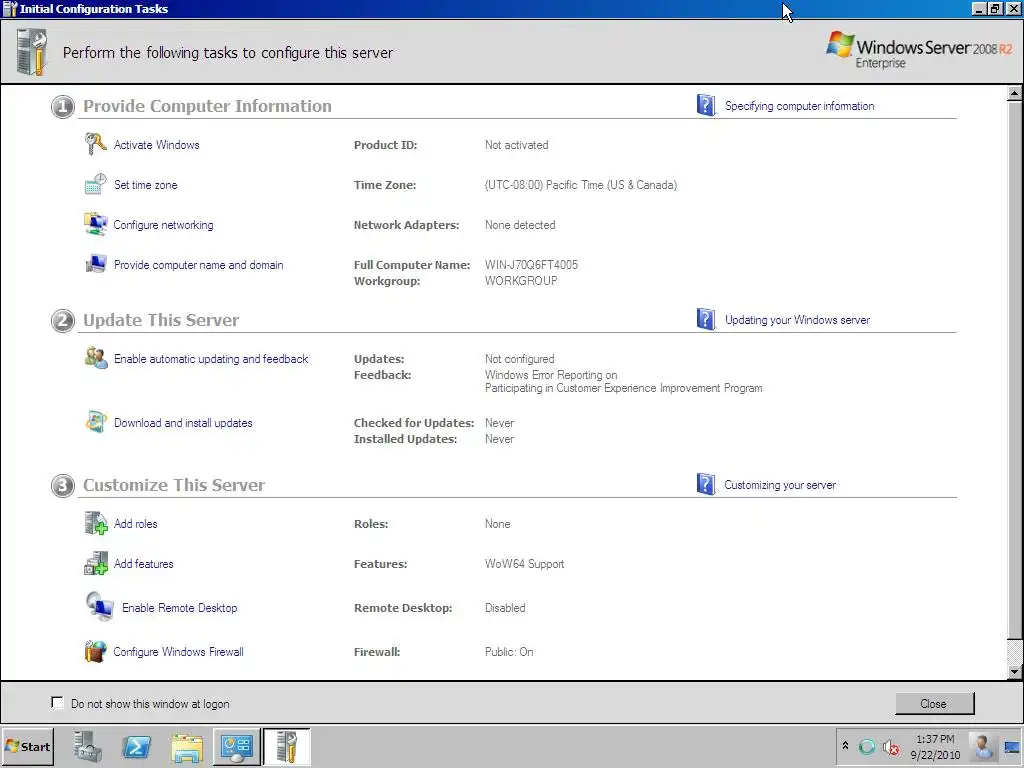The image size is (1024, 768).
Task: Click the 'WORKGROUP' value
Action: [521, 281]
